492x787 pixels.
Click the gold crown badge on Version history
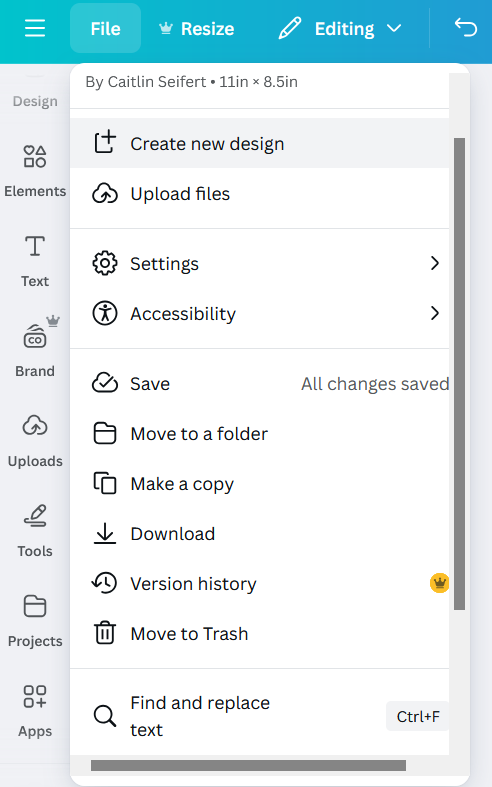(439, 583)
